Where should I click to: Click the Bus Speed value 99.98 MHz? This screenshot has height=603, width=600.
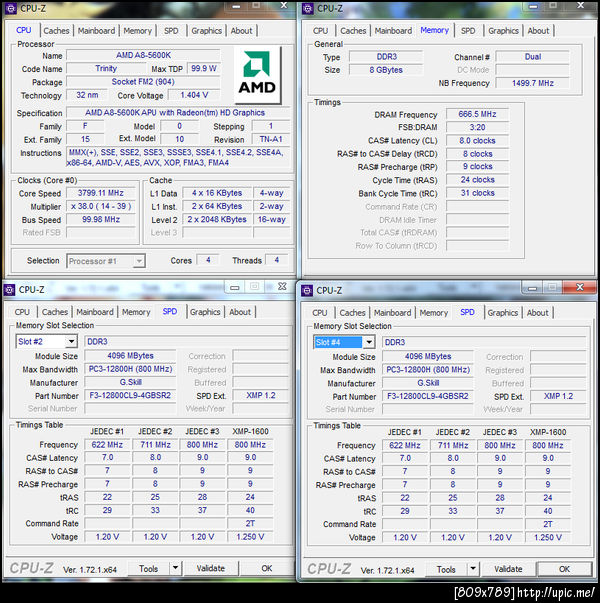coord(101,220)
